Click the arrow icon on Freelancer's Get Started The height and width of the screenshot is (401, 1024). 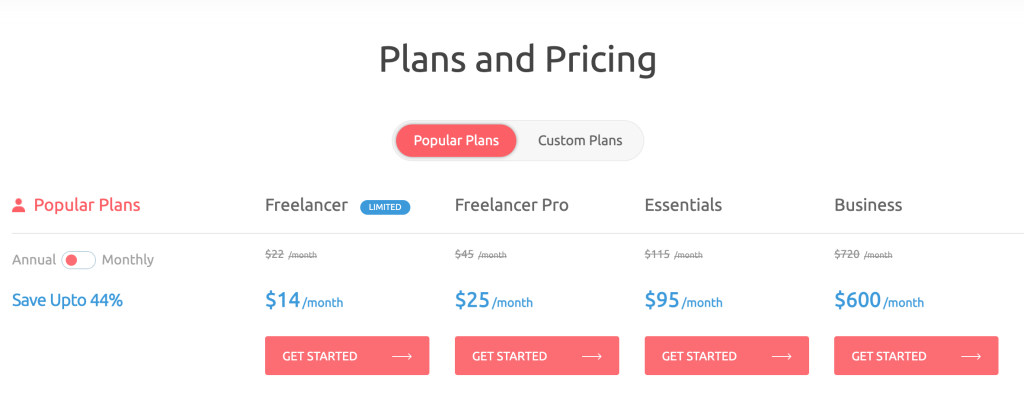tap(402, 356)
